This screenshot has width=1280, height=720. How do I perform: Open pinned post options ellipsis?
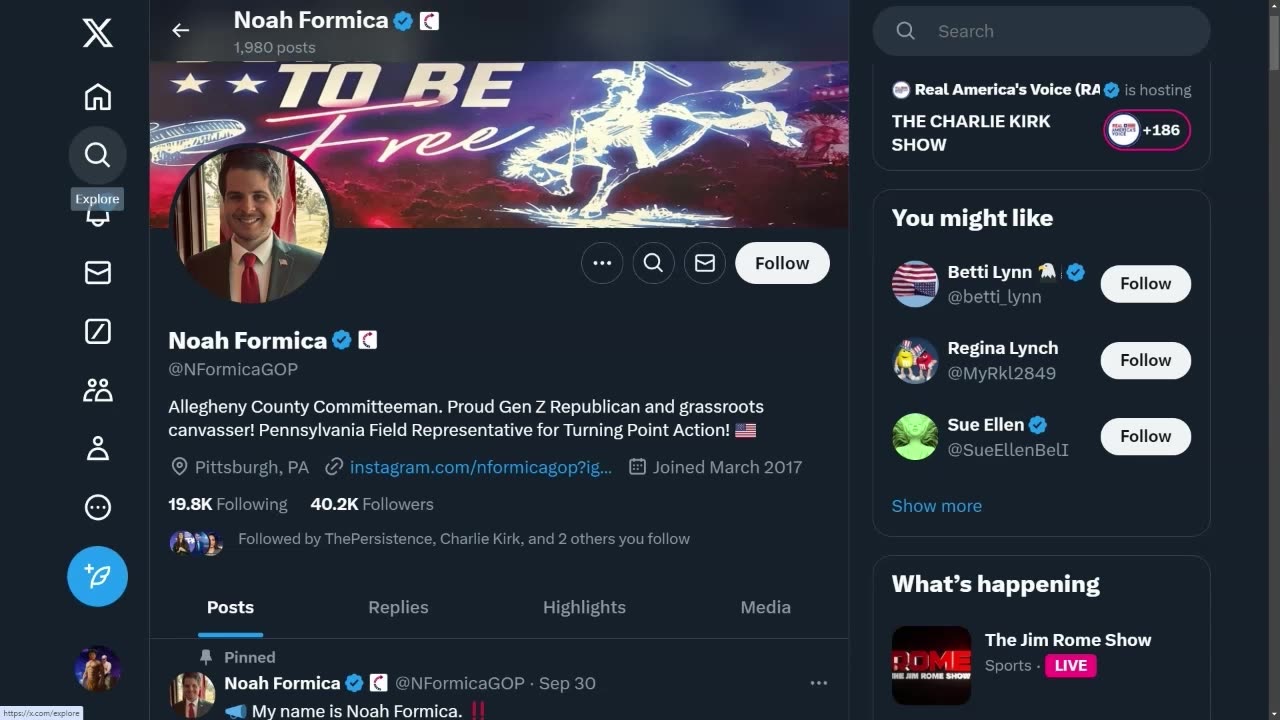point(818,683)
